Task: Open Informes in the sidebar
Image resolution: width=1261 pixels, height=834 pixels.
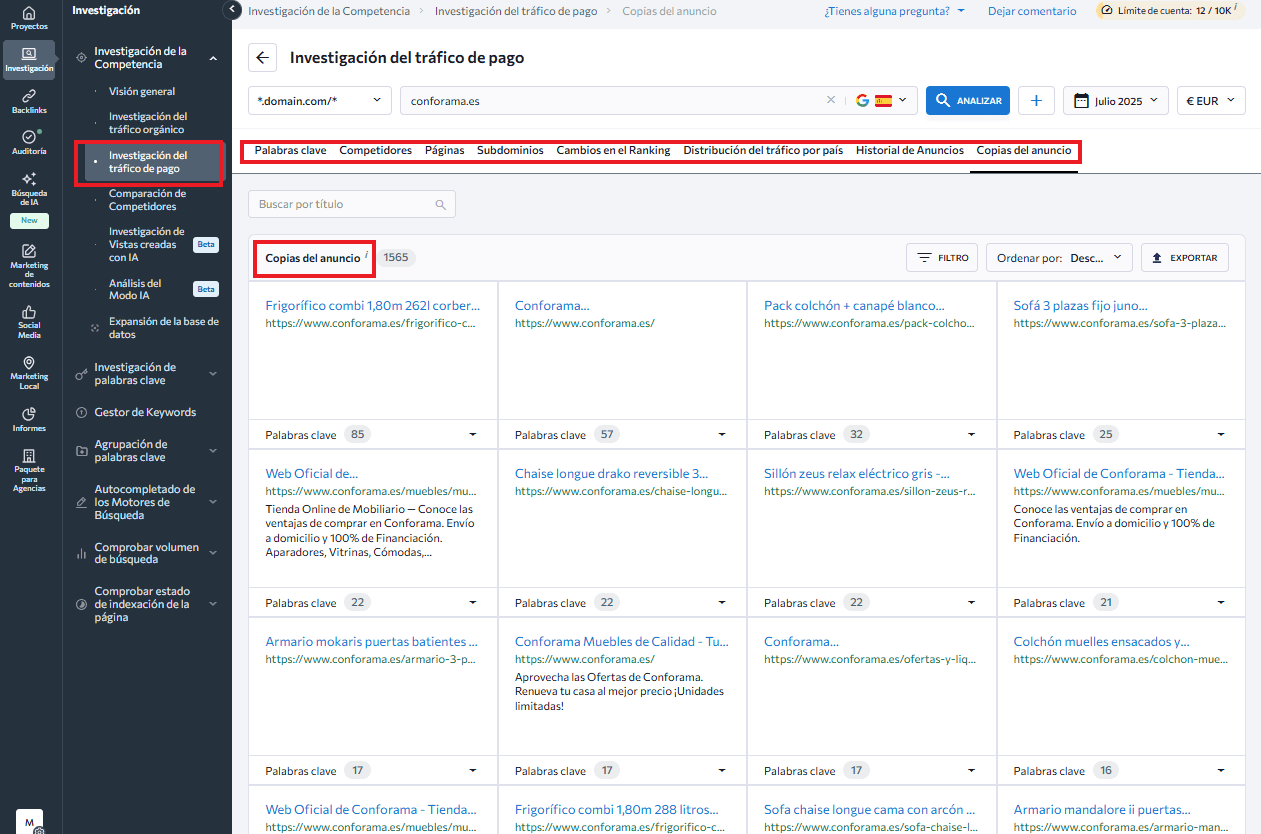Action: 28,420
